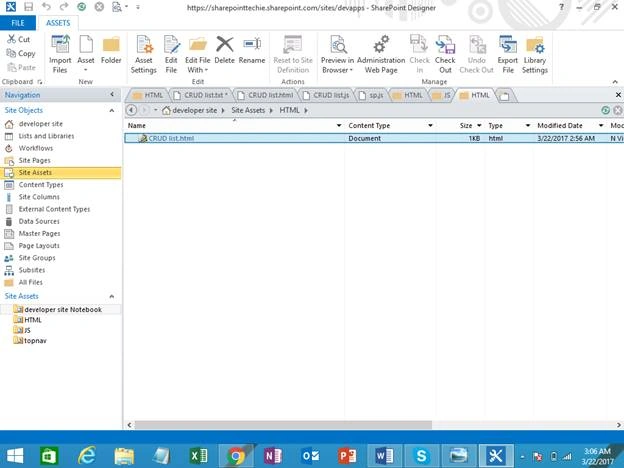Open Library Settings
Viewport: 624px width, 468px height.
535,54
